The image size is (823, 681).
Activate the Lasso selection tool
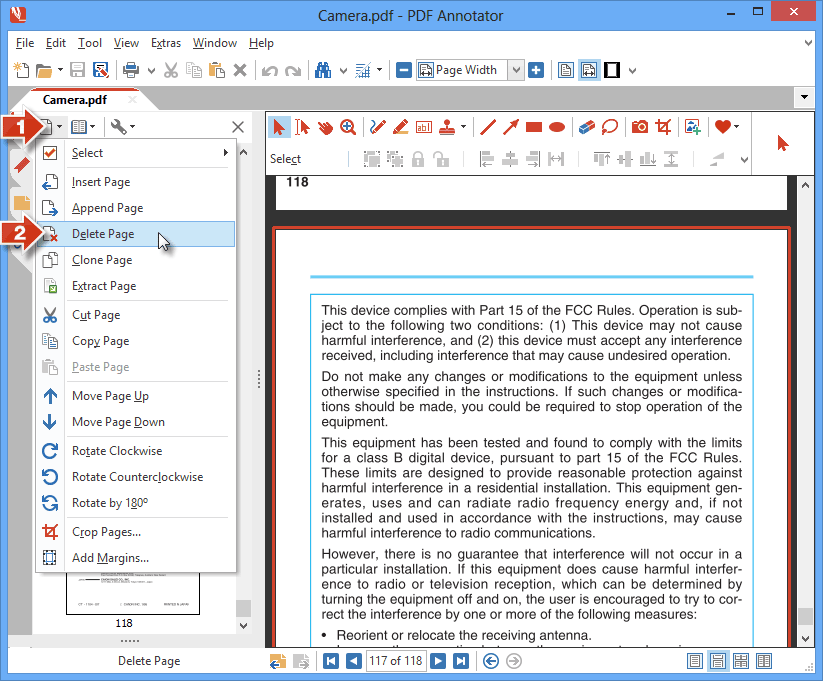point(608,127)
